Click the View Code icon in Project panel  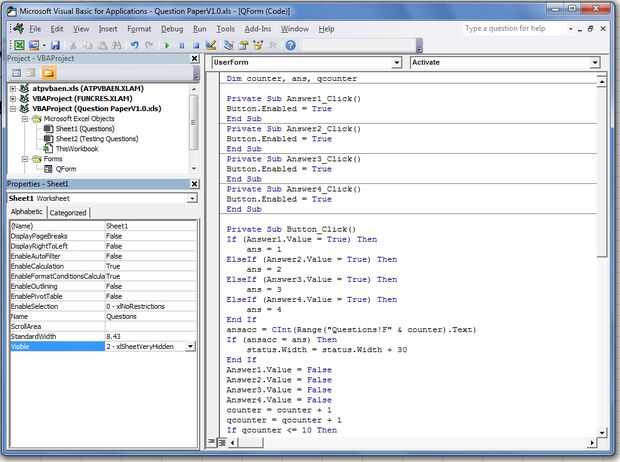16,75
